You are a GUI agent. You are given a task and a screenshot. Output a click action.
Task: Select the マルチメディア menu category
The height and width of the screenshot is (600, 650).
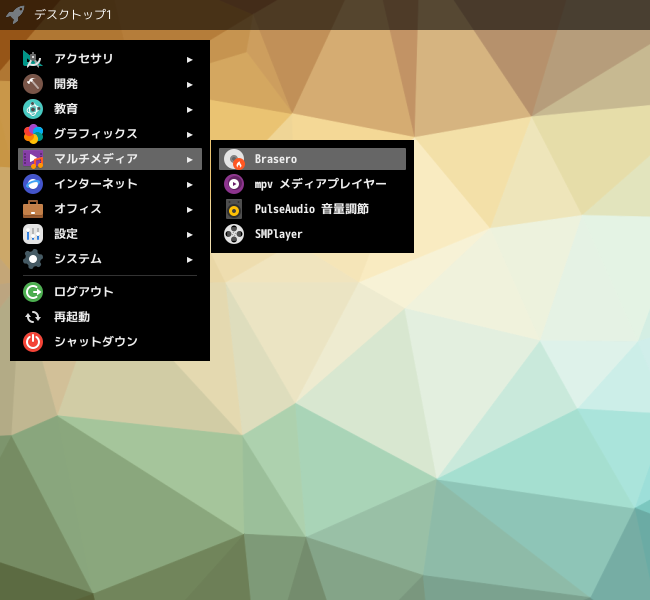(110, 159)
